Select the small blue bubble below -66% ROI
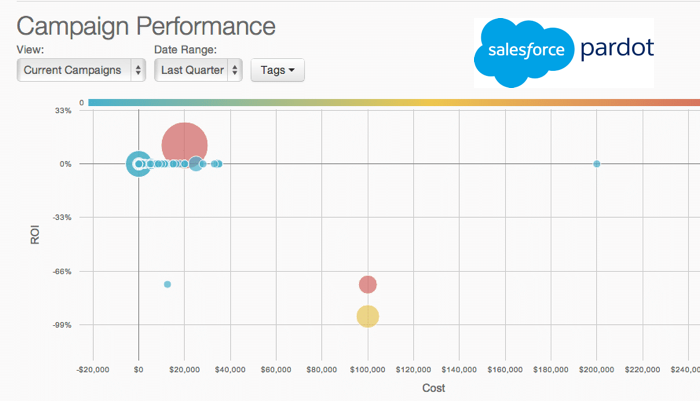 [x=167, y=284]
